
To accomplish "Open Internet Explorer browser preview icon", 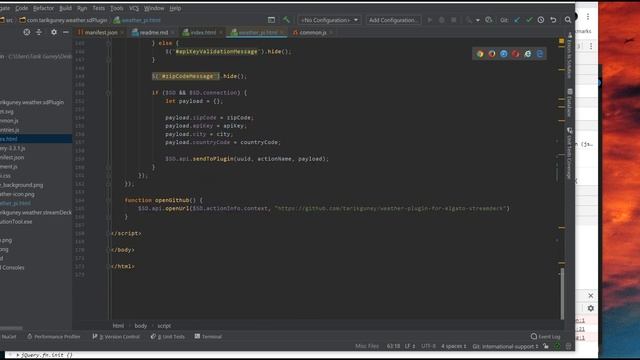I will (528, 54).
